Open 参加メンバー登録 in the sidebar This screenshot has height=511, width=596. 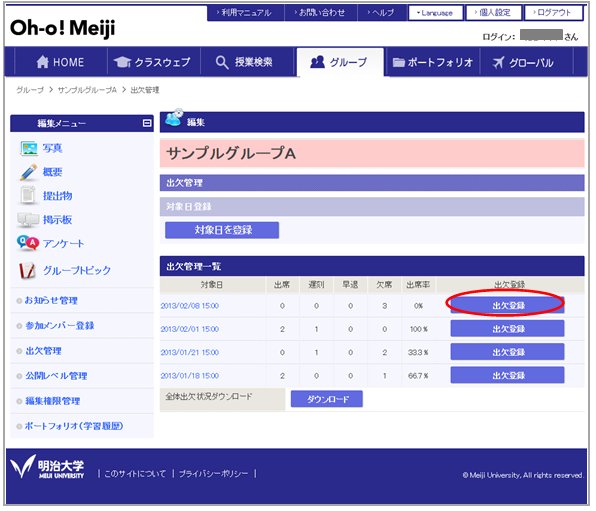point(60,326)
